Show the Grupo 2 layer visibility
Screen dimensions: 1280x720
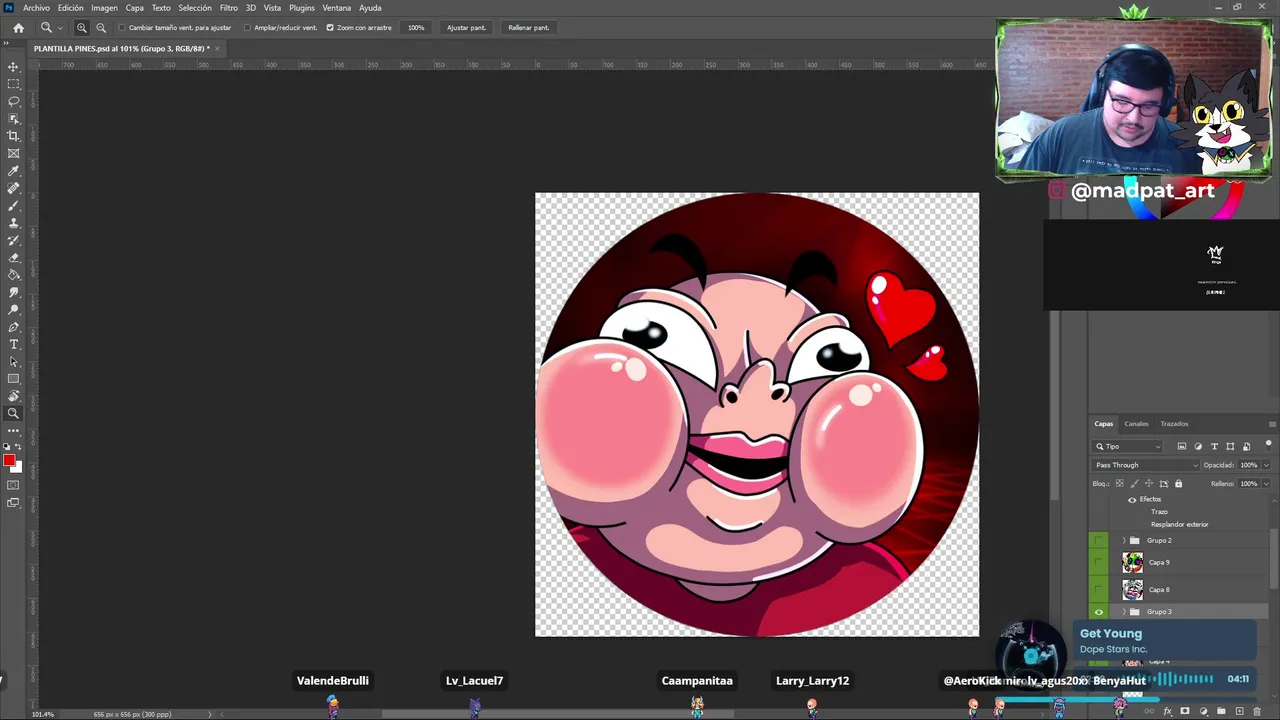[1099, 540]
